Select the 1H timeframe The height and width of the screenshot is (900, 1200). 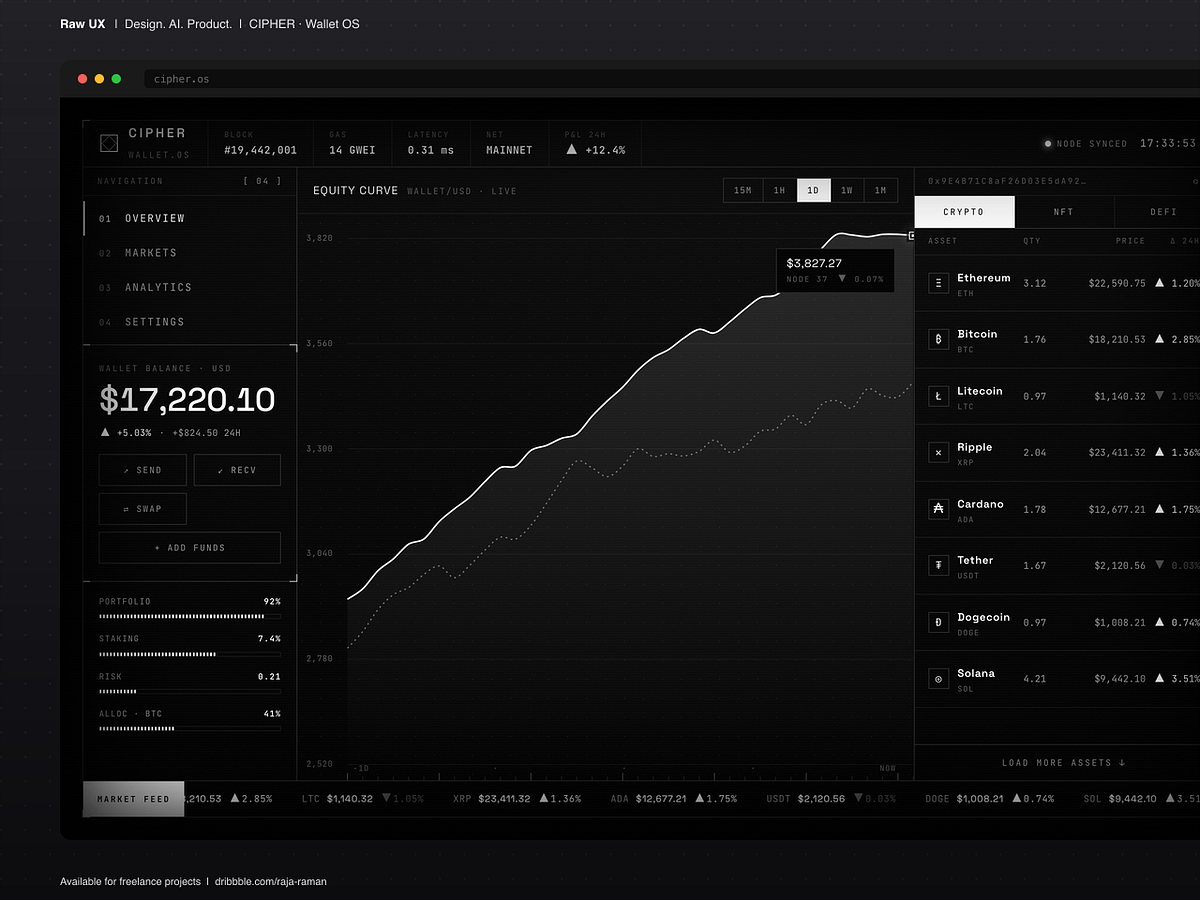click(780, 190)
